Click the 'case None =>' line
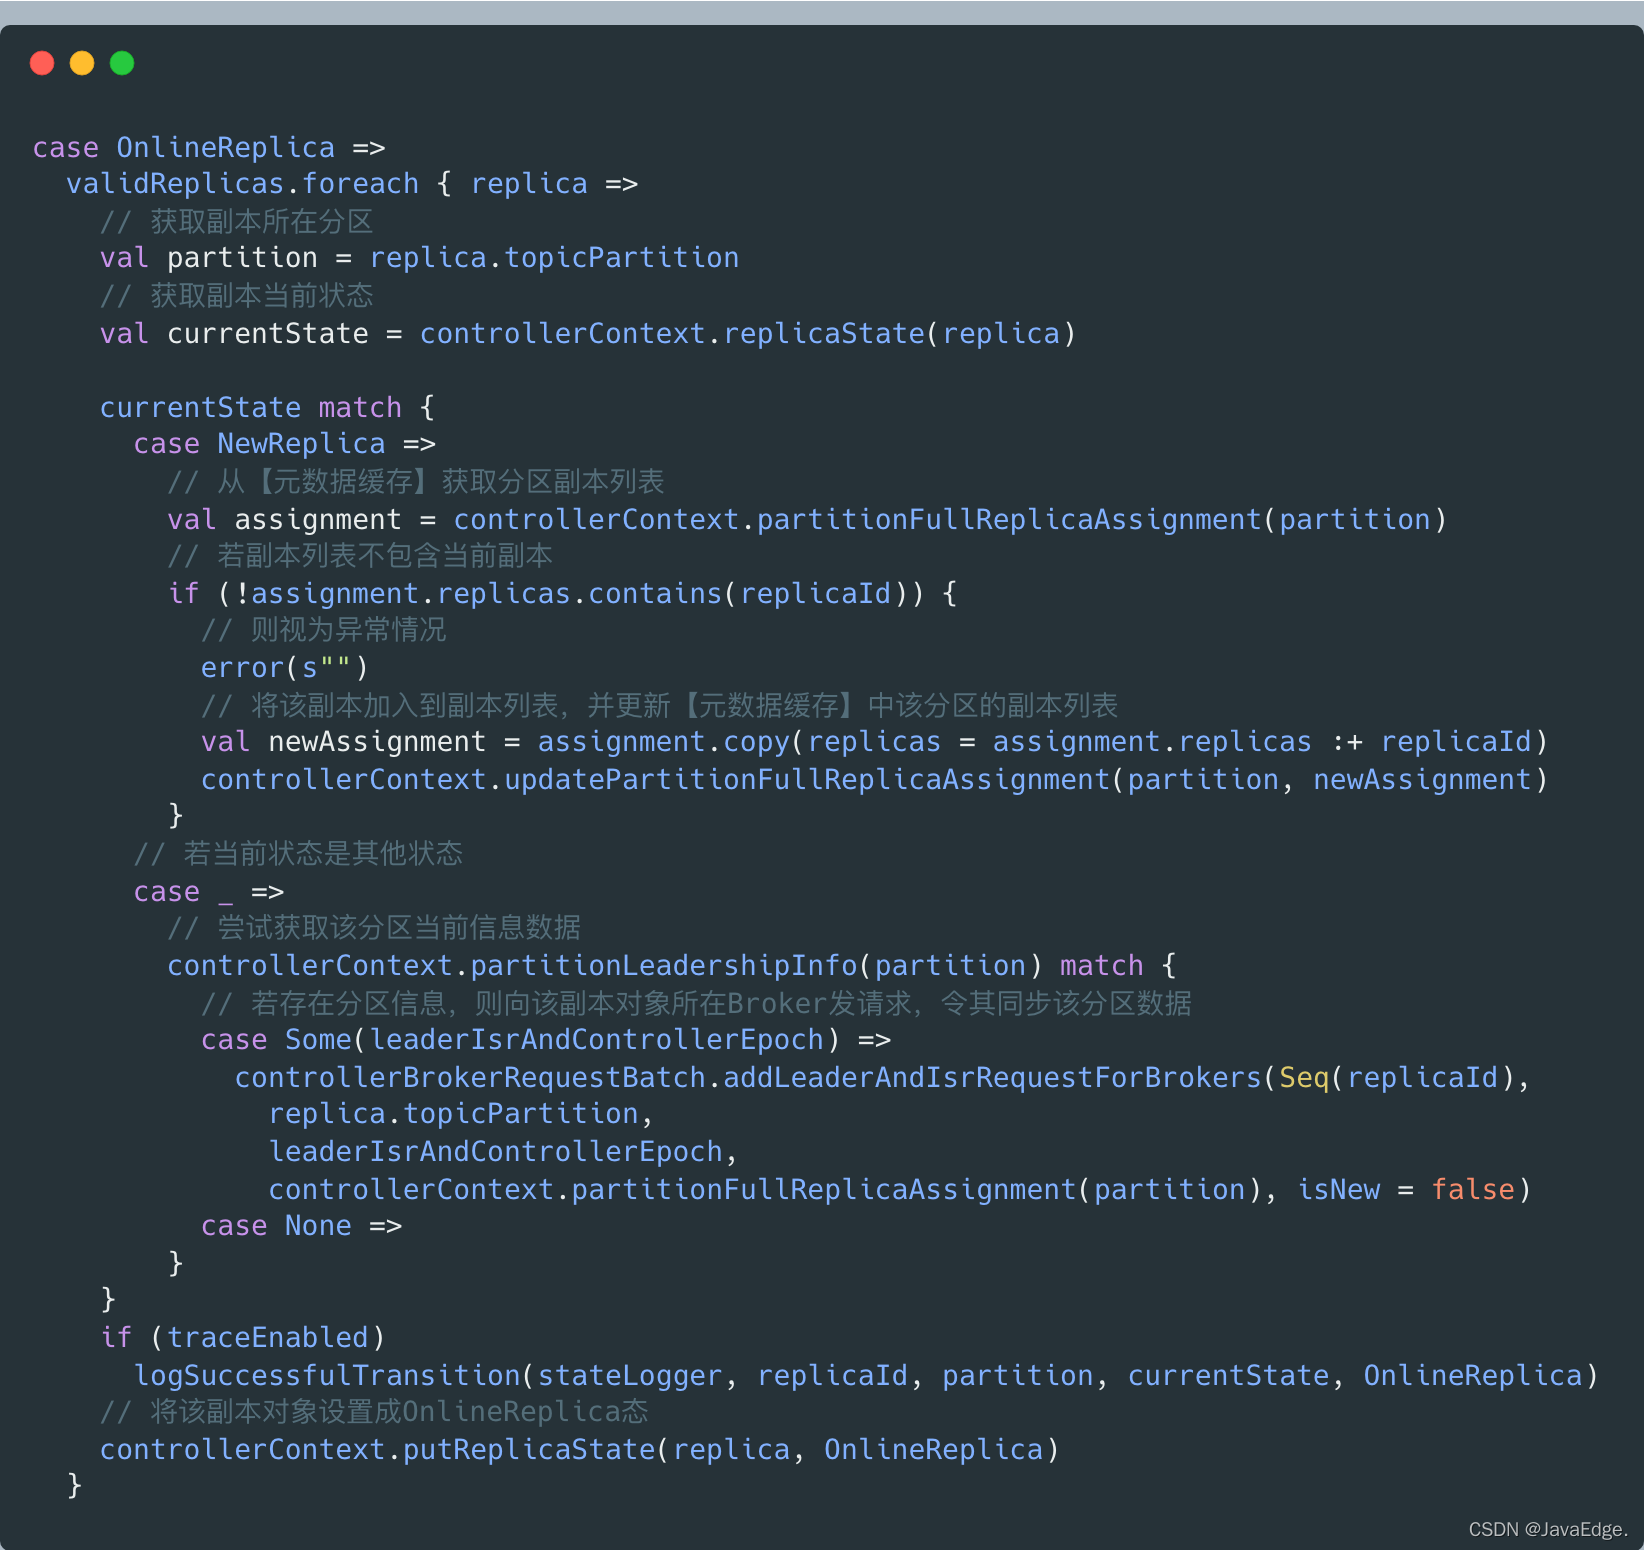 (x=302, y=1226)
